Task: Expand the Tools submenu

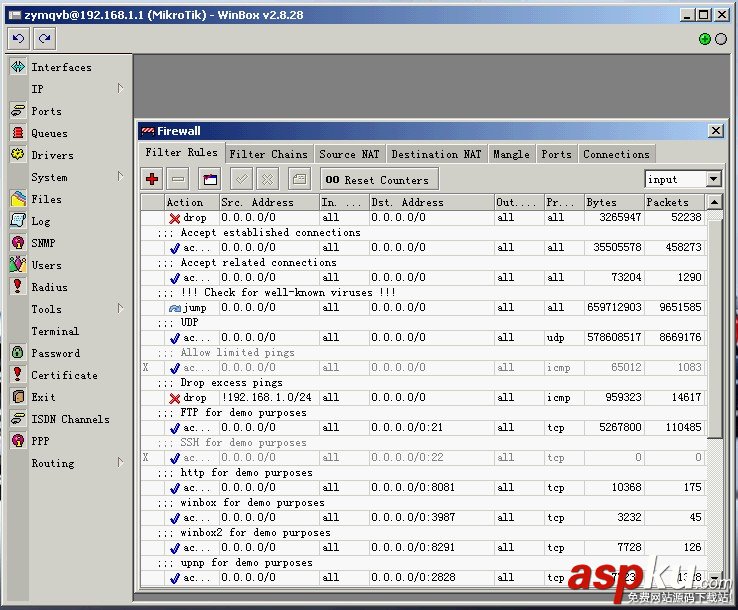Action: 120,309
